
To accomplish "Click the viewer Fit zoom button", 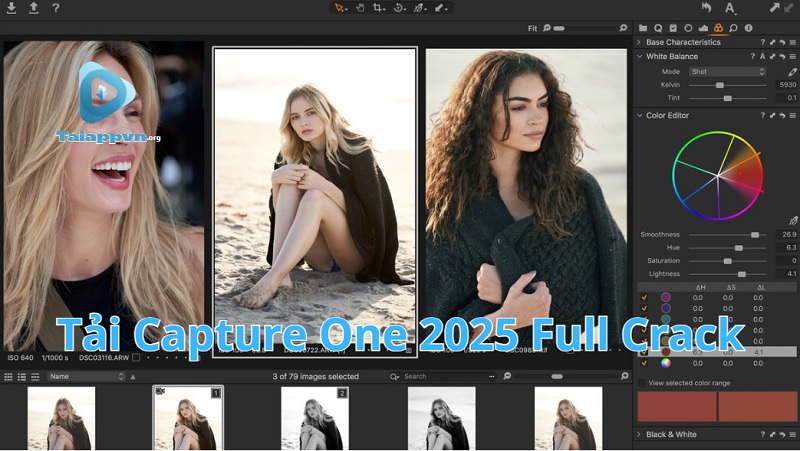I will click(x=533, y=28).
